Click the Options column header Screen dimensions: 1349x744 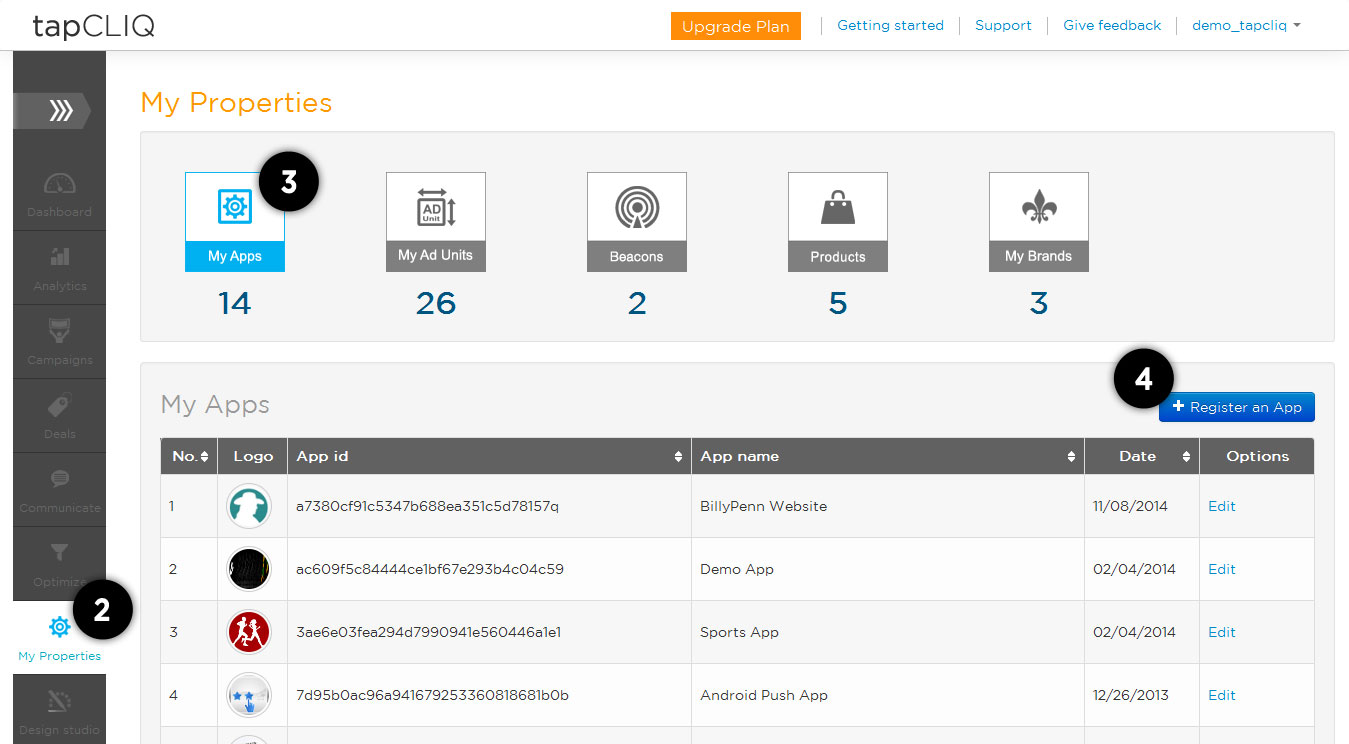(1257, 456)
